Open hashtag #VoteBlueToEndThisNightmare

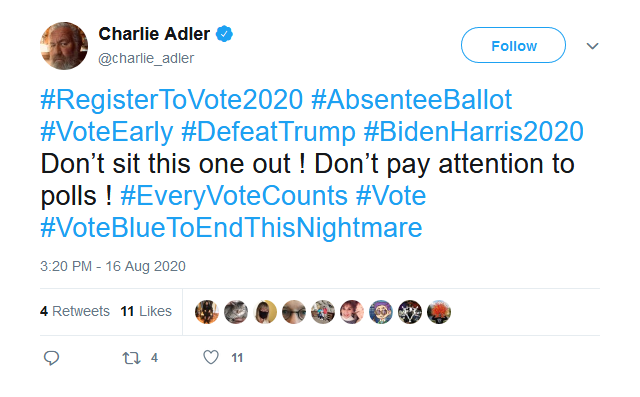tap(231, 228)
